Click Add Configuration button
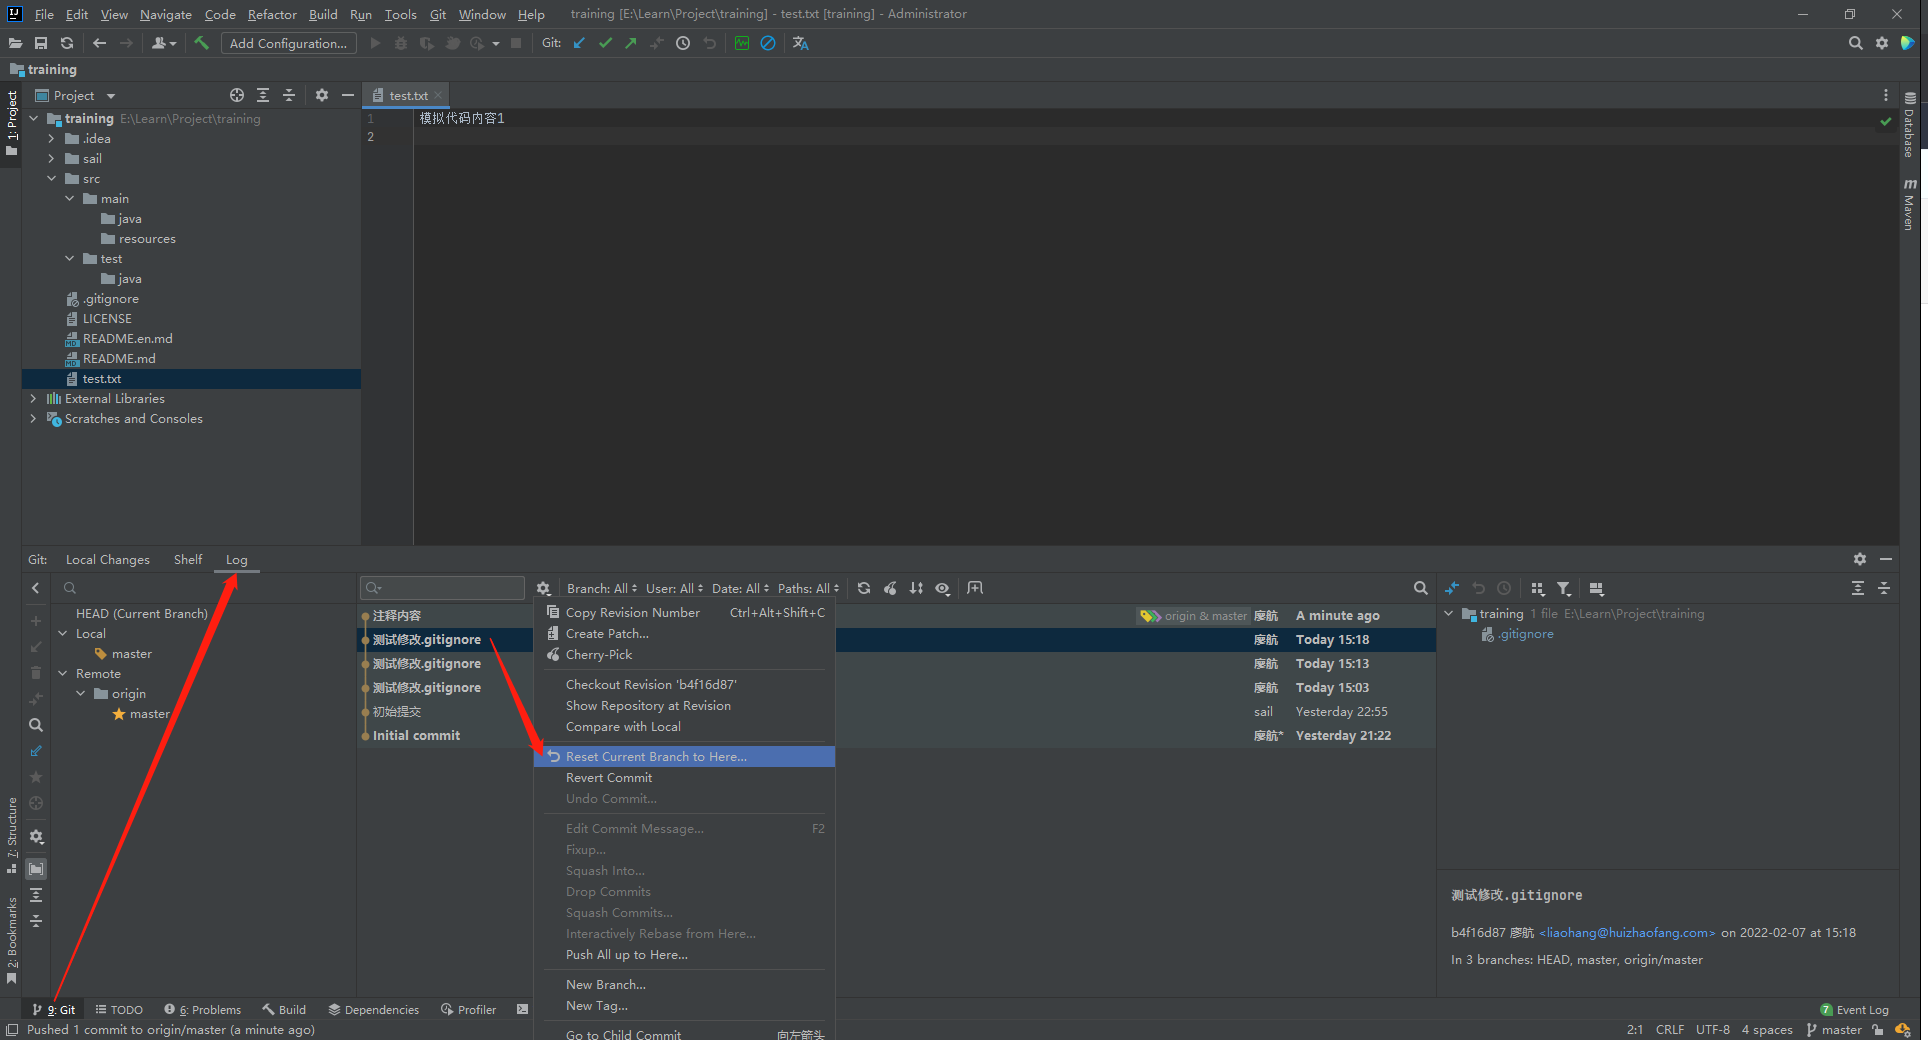 click(288, 43)
